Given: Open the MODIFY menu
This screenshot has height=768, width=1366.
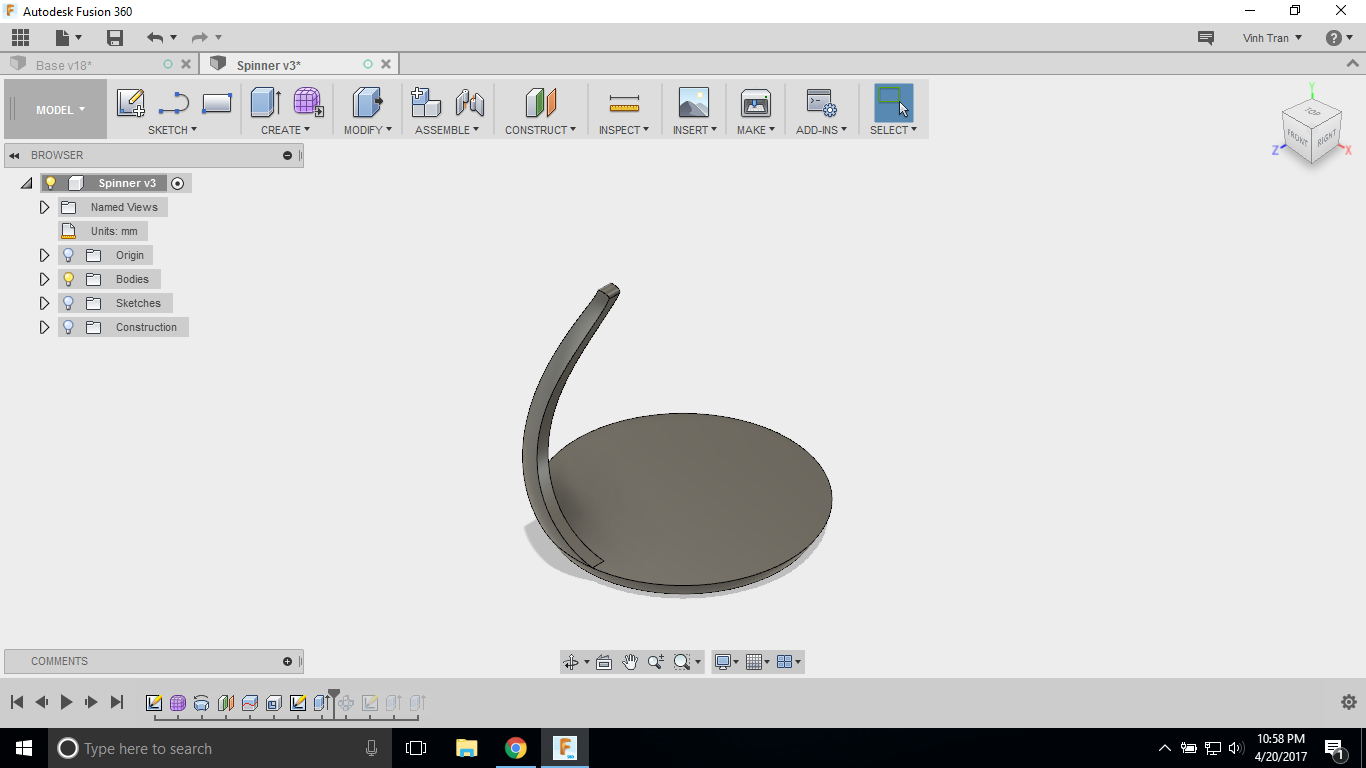Looking at the screenshot, I should tap(368, 130).
